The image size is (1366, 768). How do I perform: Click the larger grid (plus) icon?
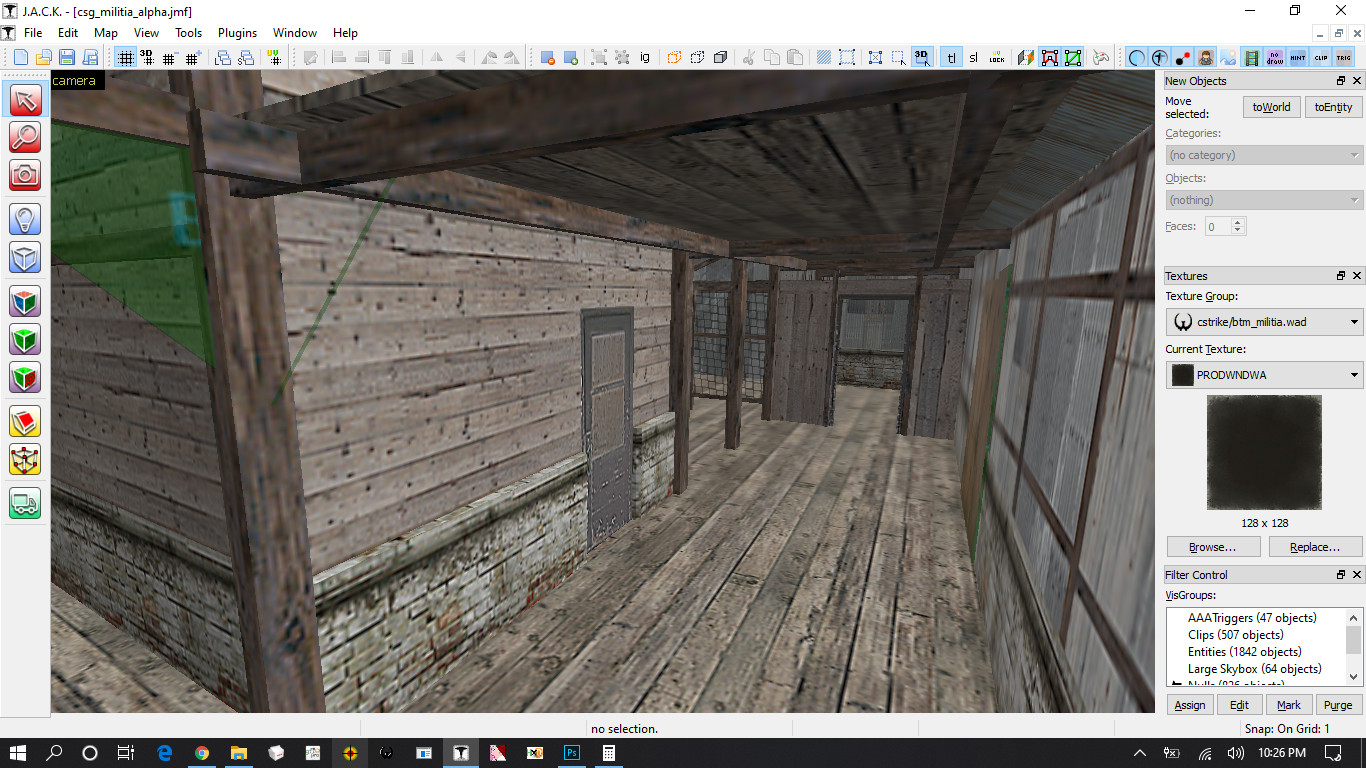[192, 57]
